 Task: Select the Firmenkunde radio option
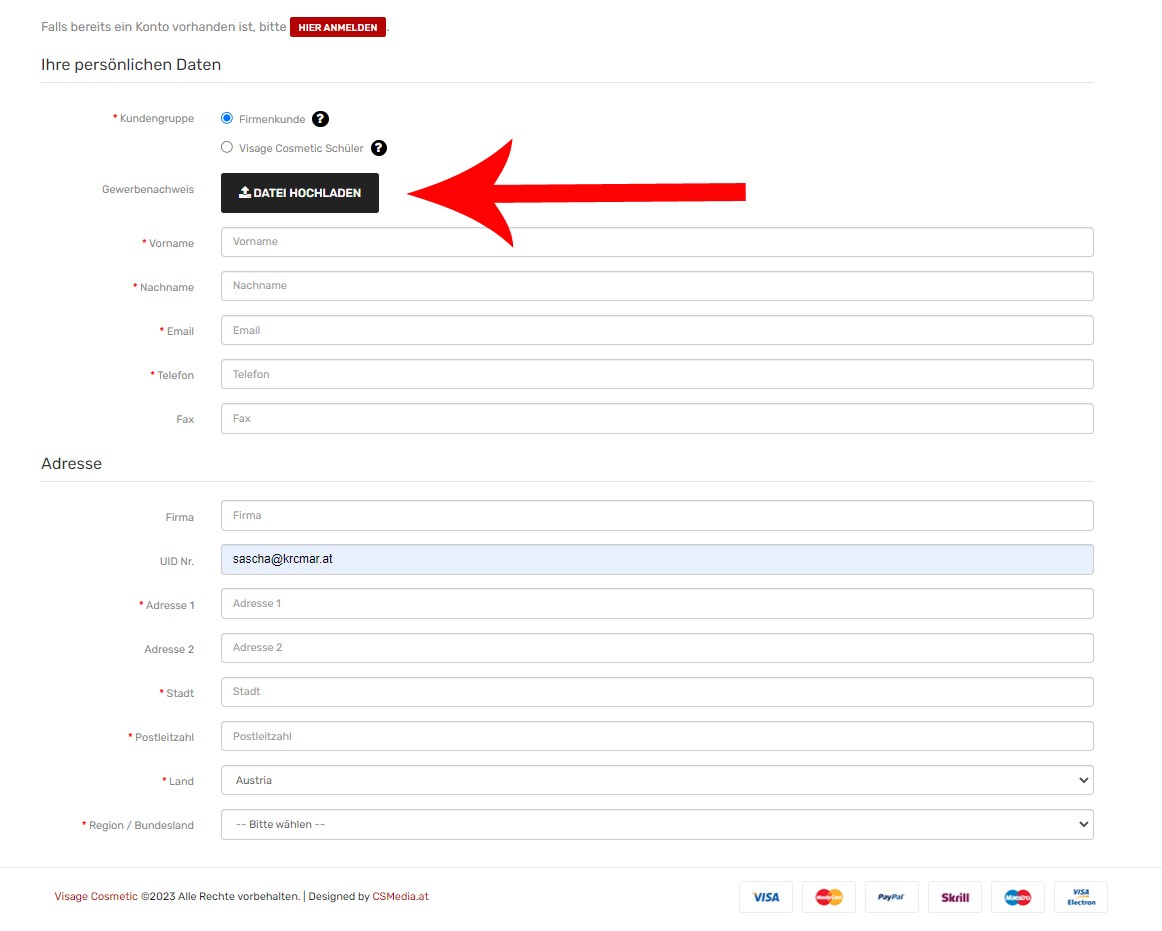227,118
